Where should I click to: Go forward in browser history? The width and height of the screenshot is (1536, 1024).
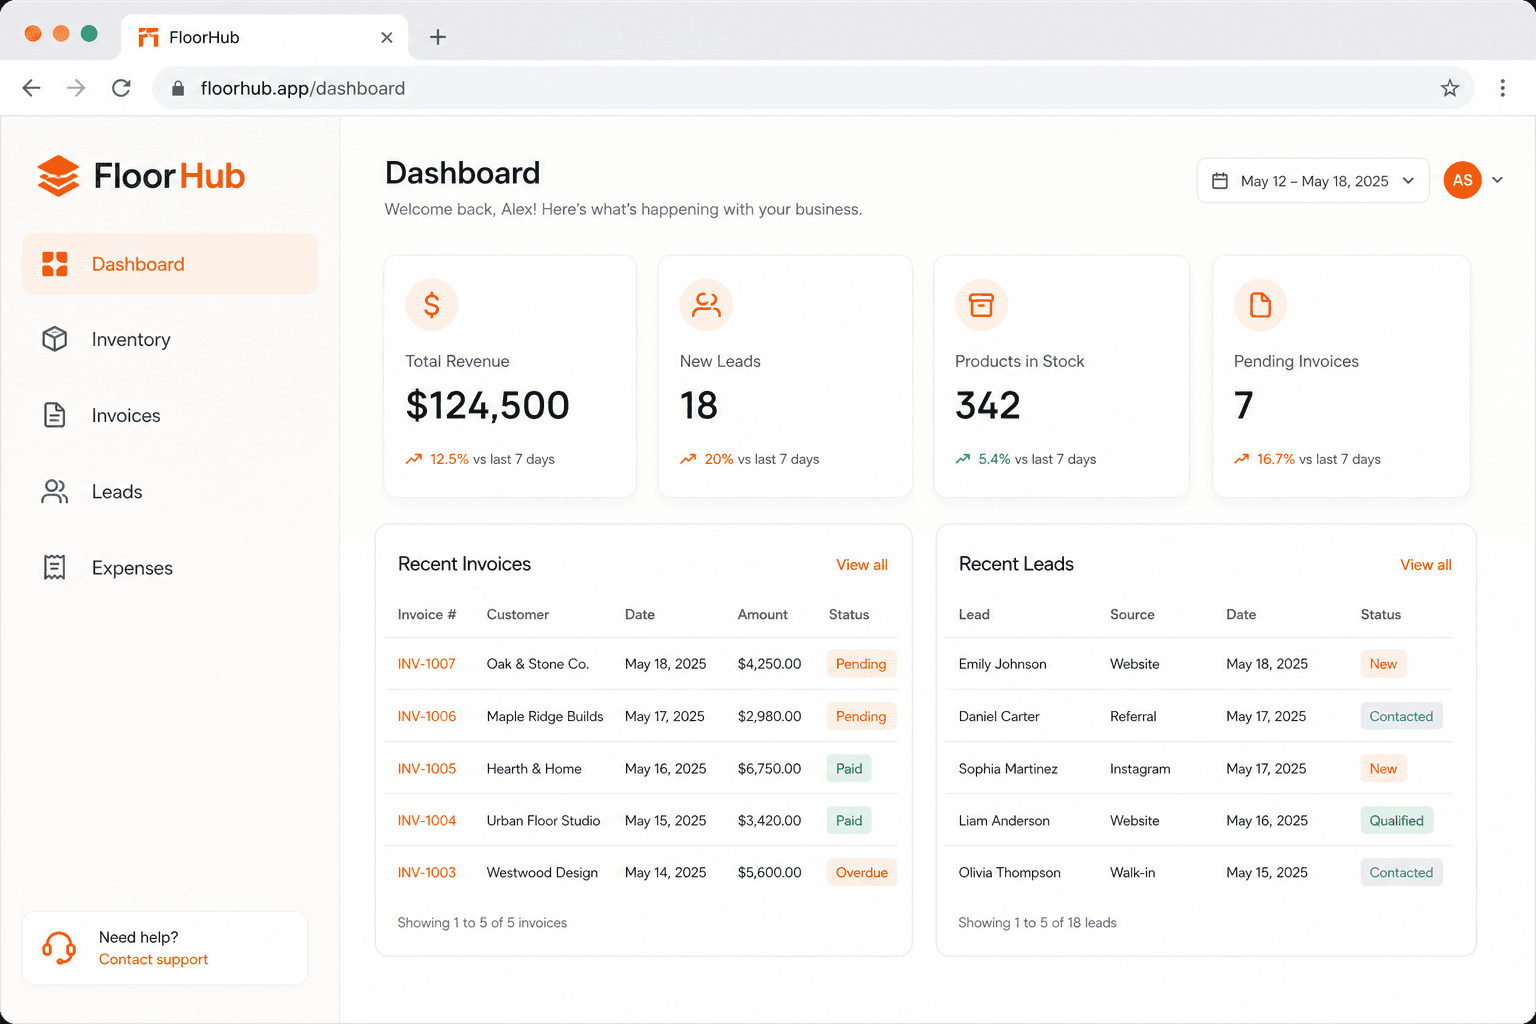coord(76,88)
